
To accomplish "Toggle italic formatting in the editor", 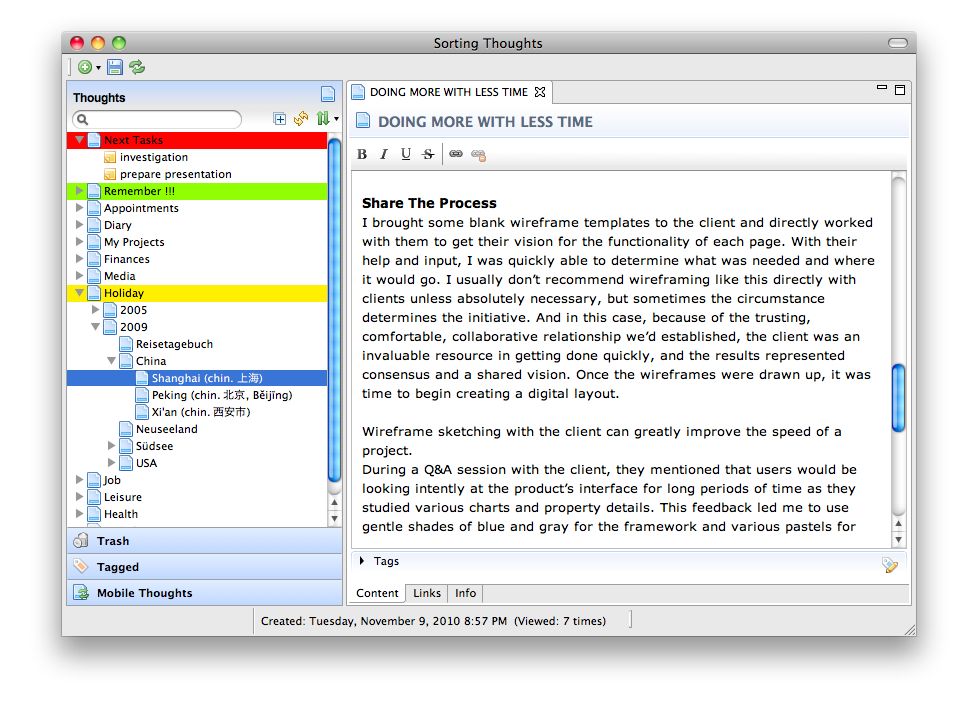I will [385, 153].
